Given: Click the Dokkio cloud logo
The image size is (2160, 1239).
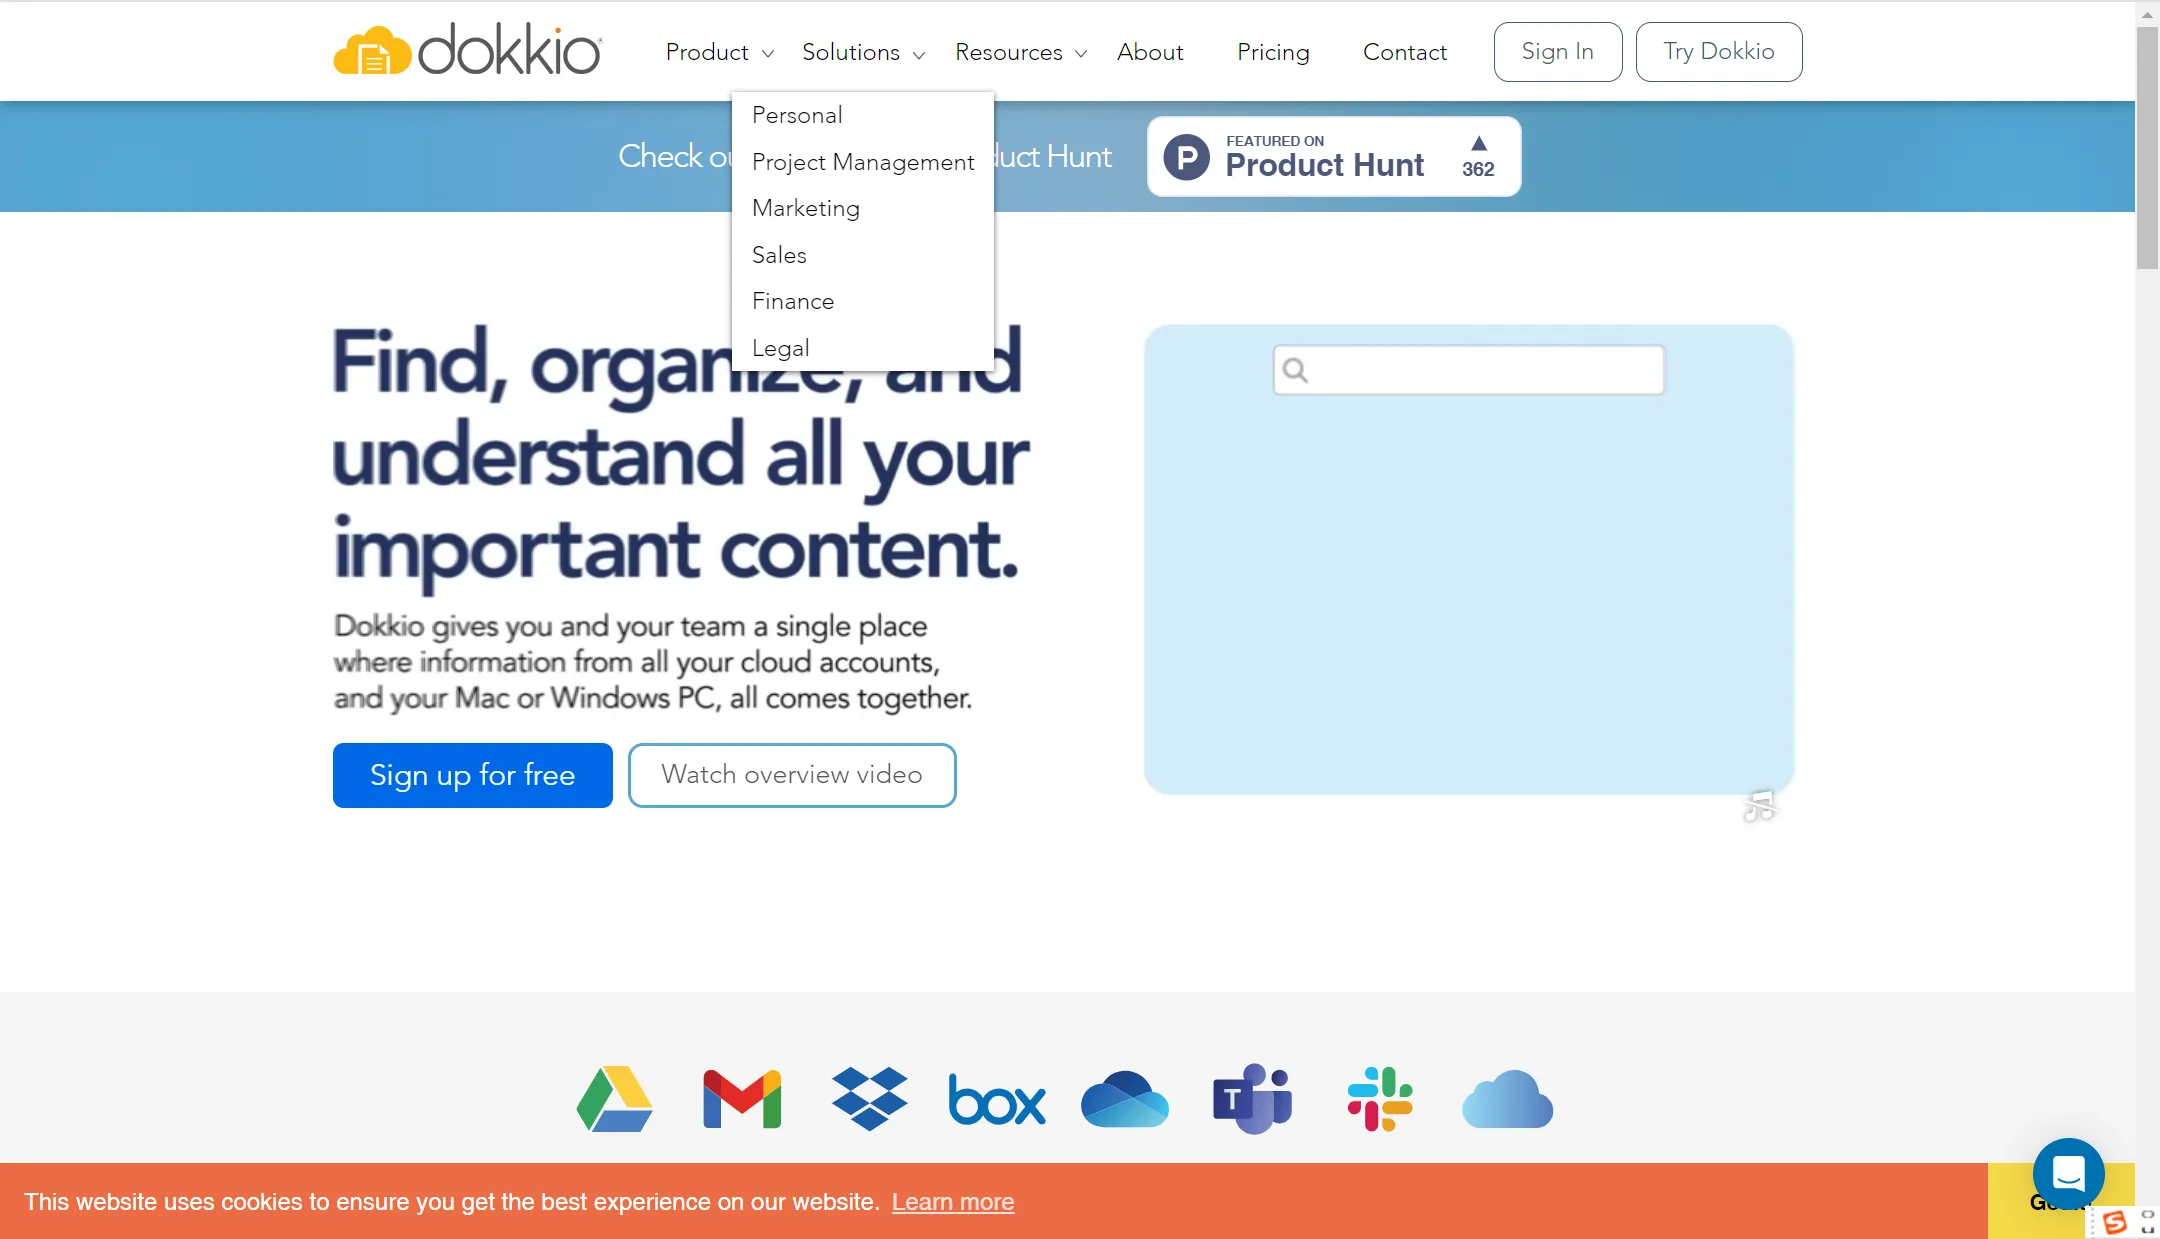Looking at the screenshot, I should 467,50.
